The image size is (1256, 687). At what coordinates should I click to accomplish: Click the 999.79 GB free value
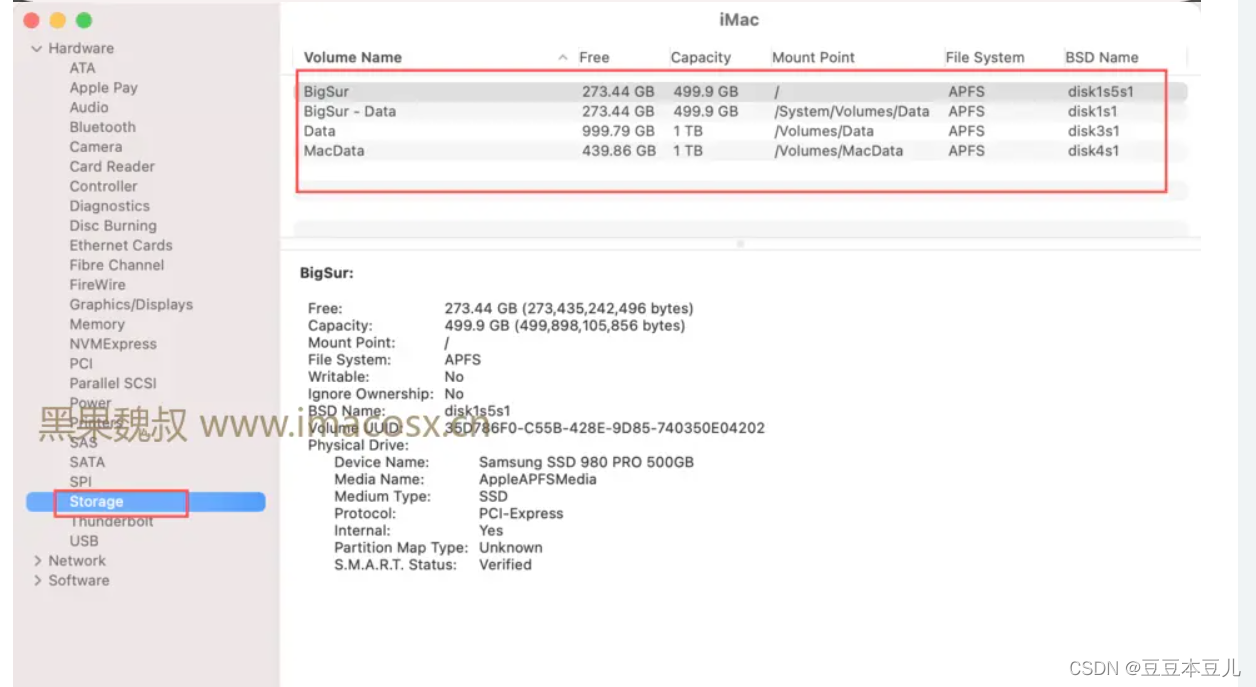618,131
